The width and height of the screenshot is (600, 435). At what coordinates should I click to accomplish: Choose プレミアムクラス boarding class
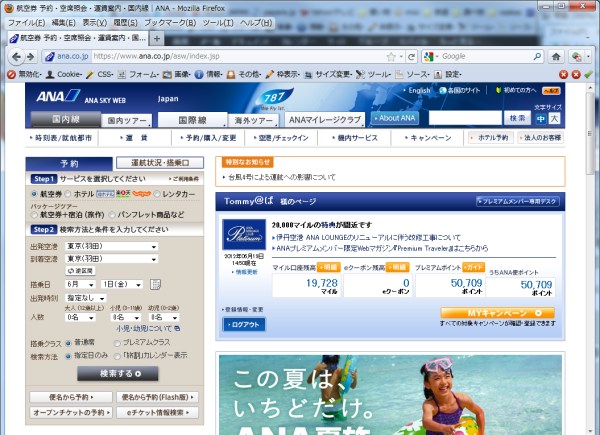coord(117,343)
